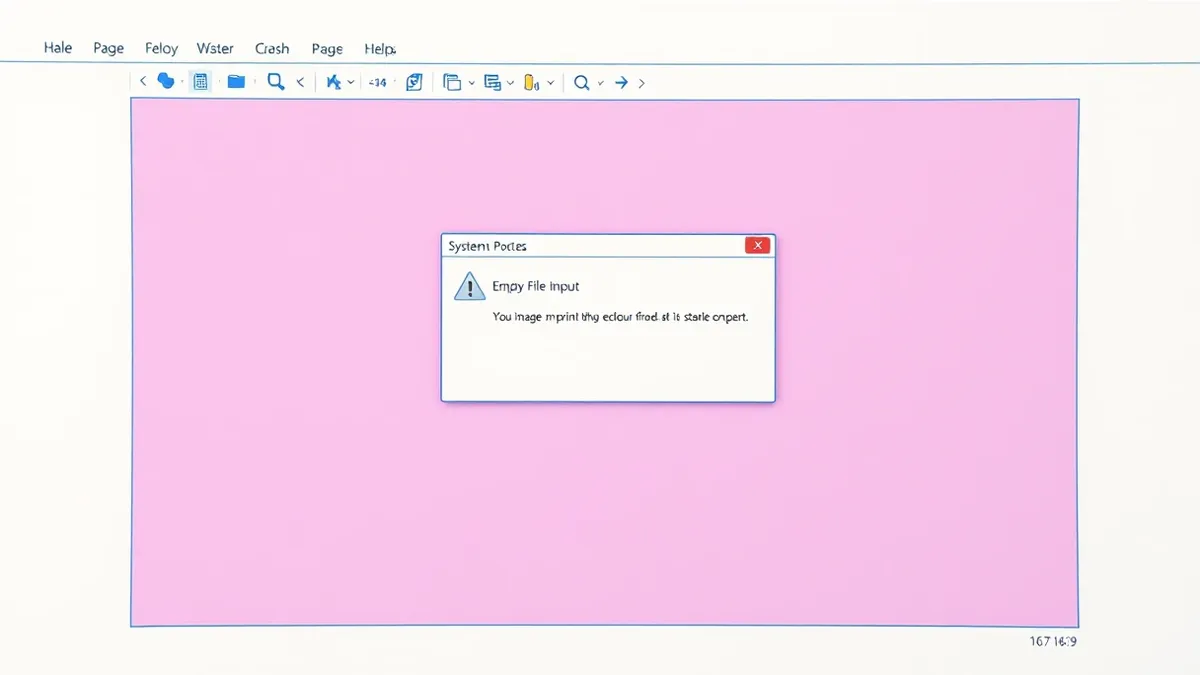Open the Hale menu
This screenshot has height=675, width=1200.
pos(58,48)
